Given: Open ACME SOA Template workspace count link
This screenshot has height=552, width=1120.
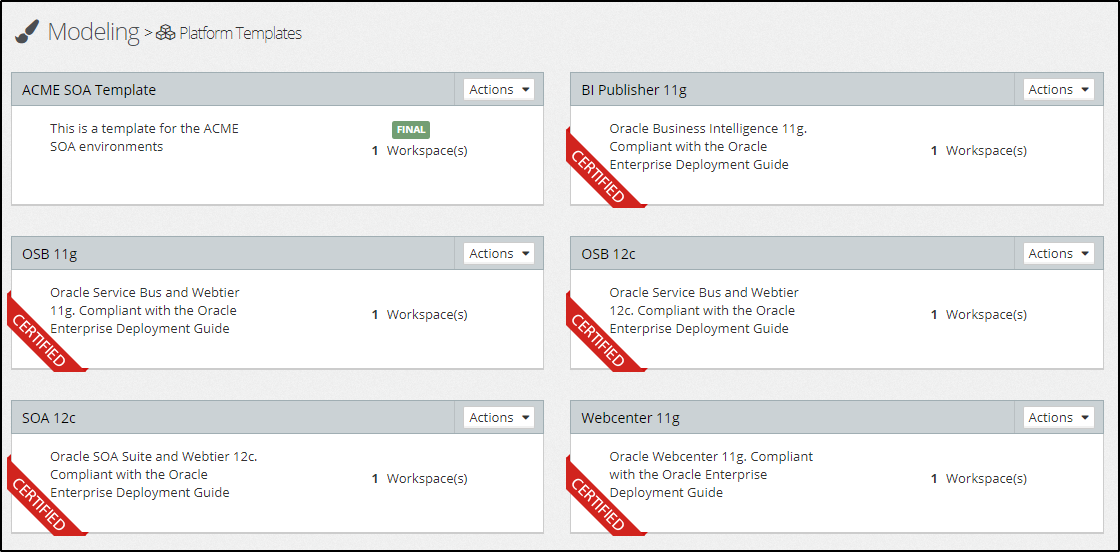Looking at the screenshot, I should tap(420, 151).
